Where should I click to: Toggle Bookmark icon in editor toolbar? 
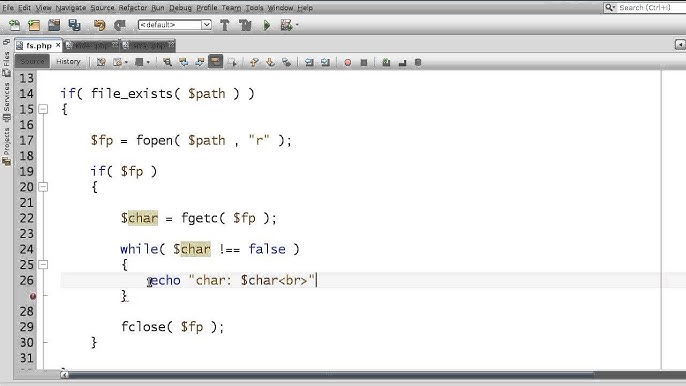click(287, 63)
